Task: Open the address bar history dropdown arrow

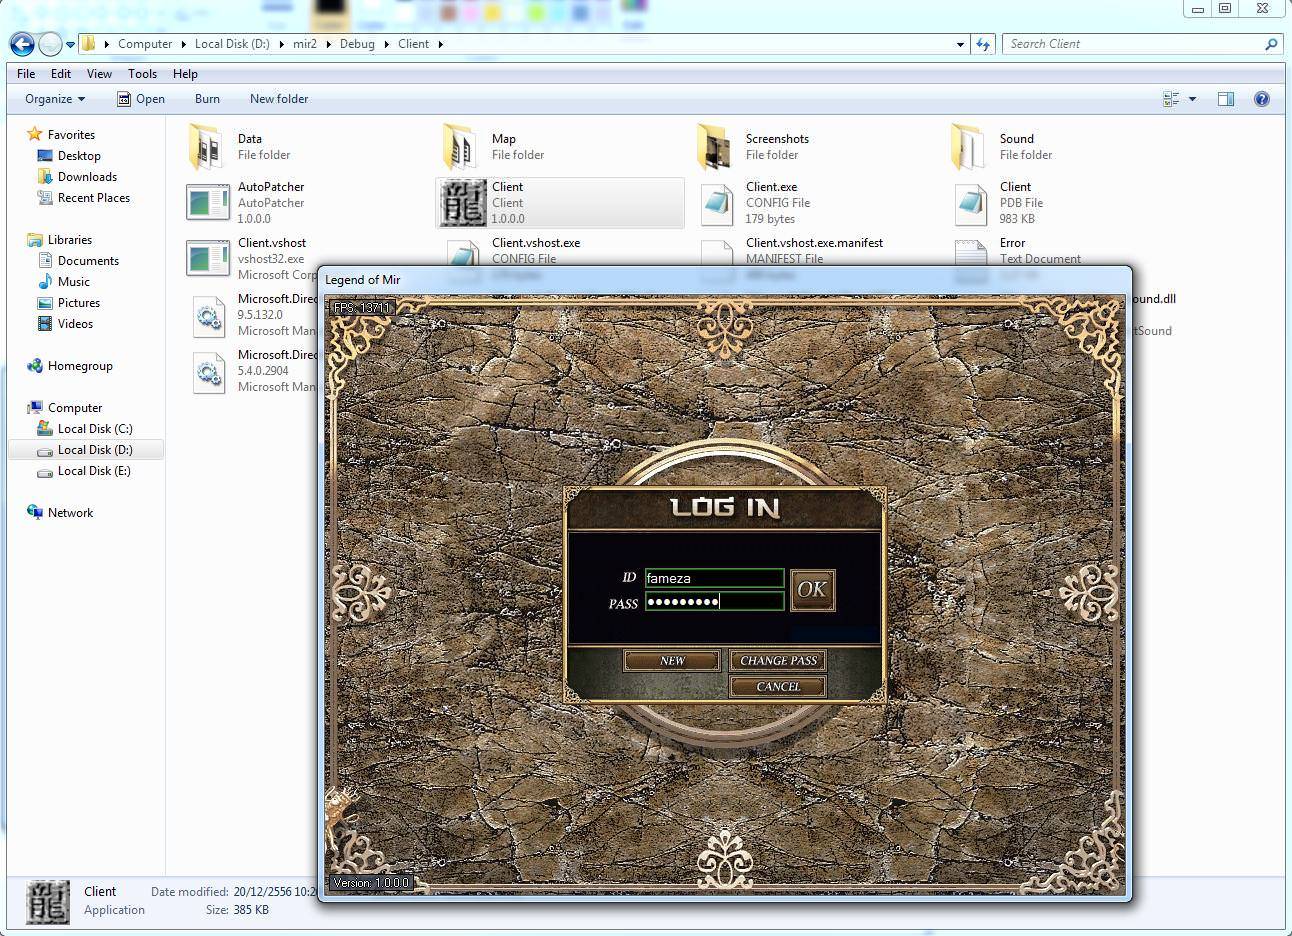Action: 960,44
